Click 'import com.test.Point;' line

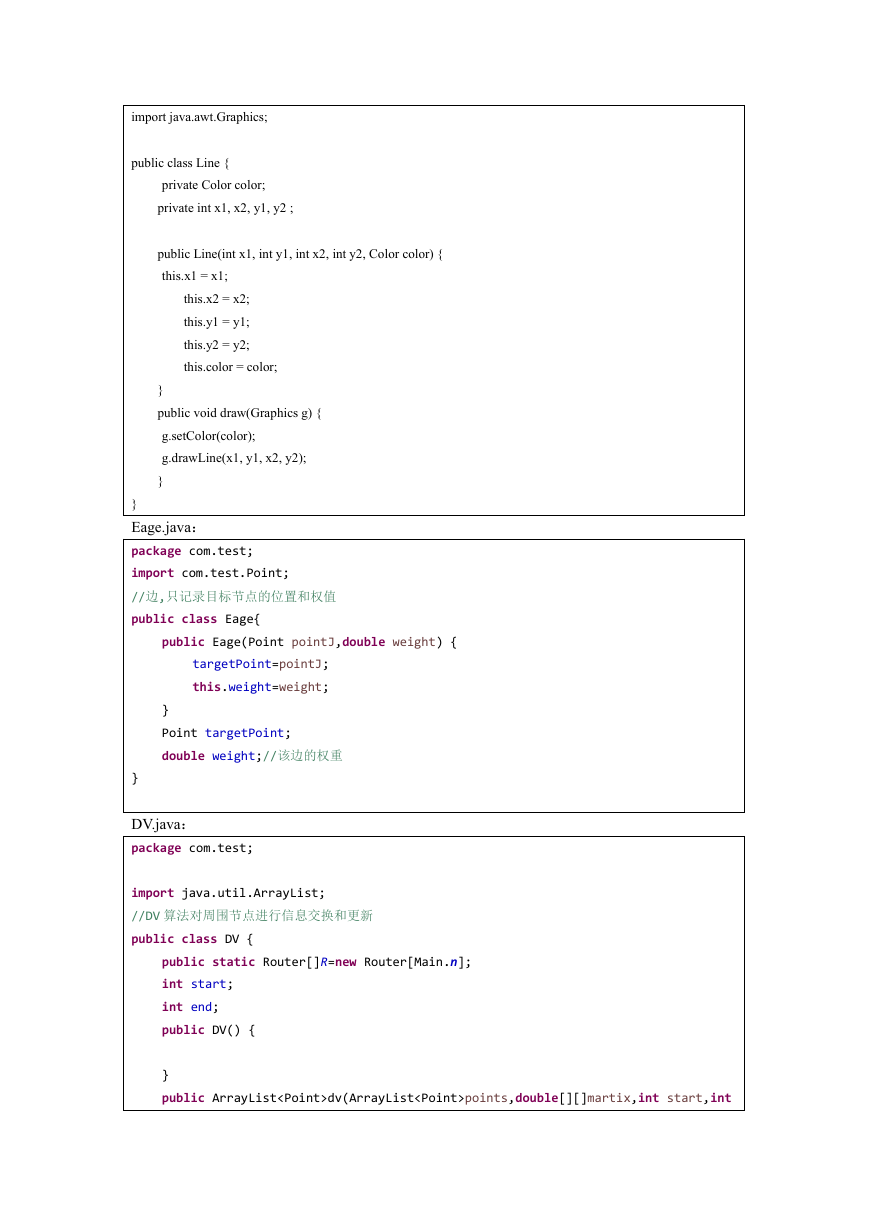point(210,573)
